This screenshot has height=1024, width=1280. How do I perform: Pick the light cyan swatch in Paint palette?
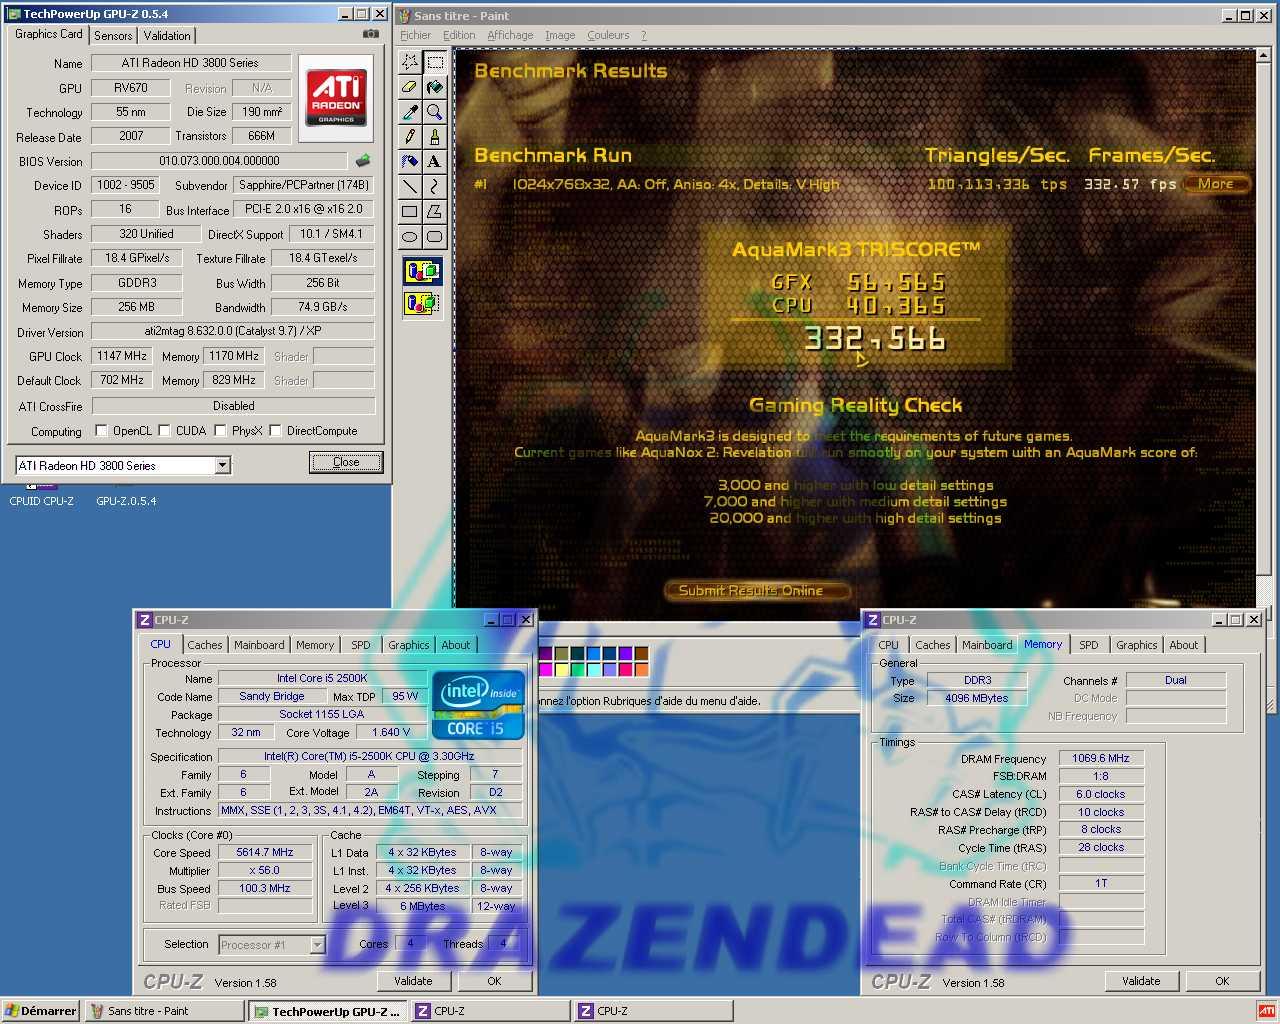(x=594, y=669)
